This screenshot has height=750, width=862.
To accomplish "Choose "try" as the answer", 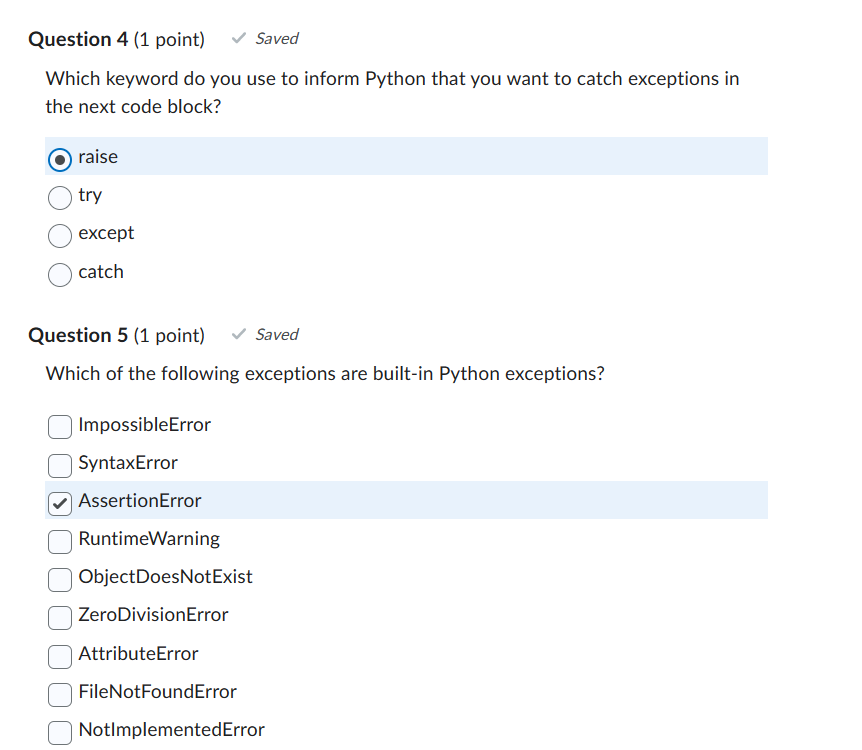I will pos(59,198).
